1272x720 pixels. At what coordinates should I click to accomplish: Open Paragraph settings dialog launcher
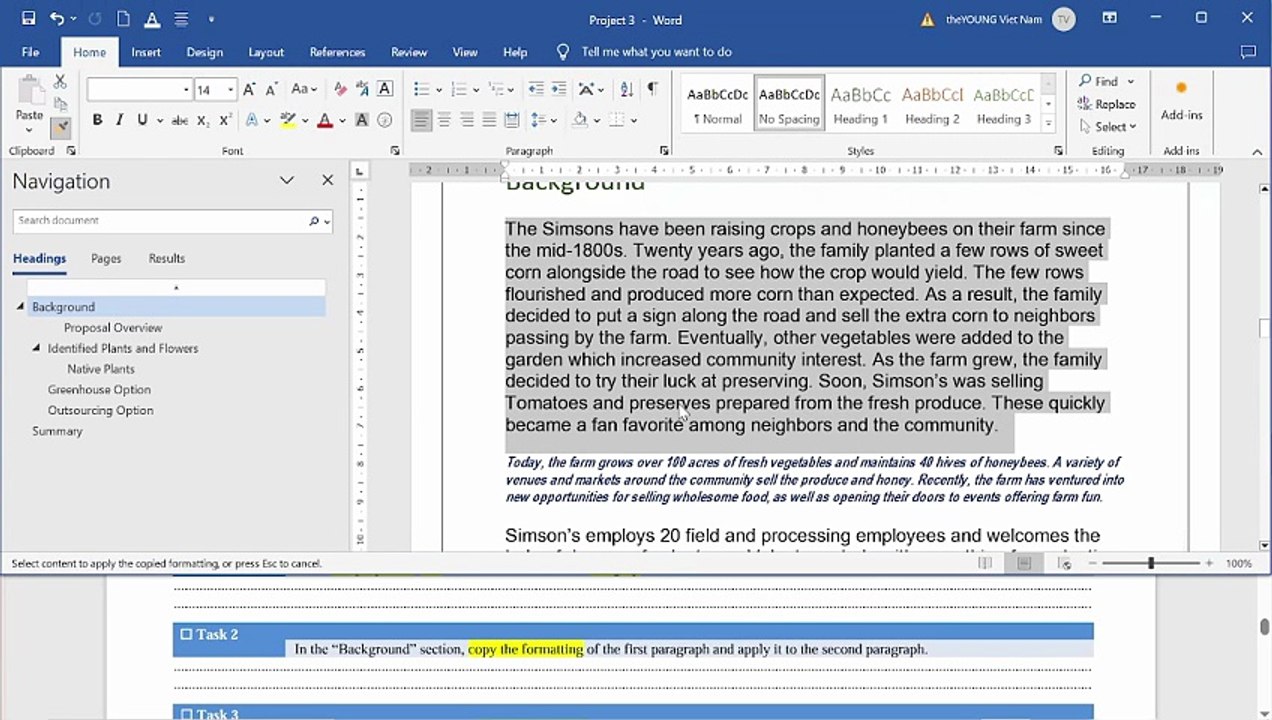click(665, 151)
